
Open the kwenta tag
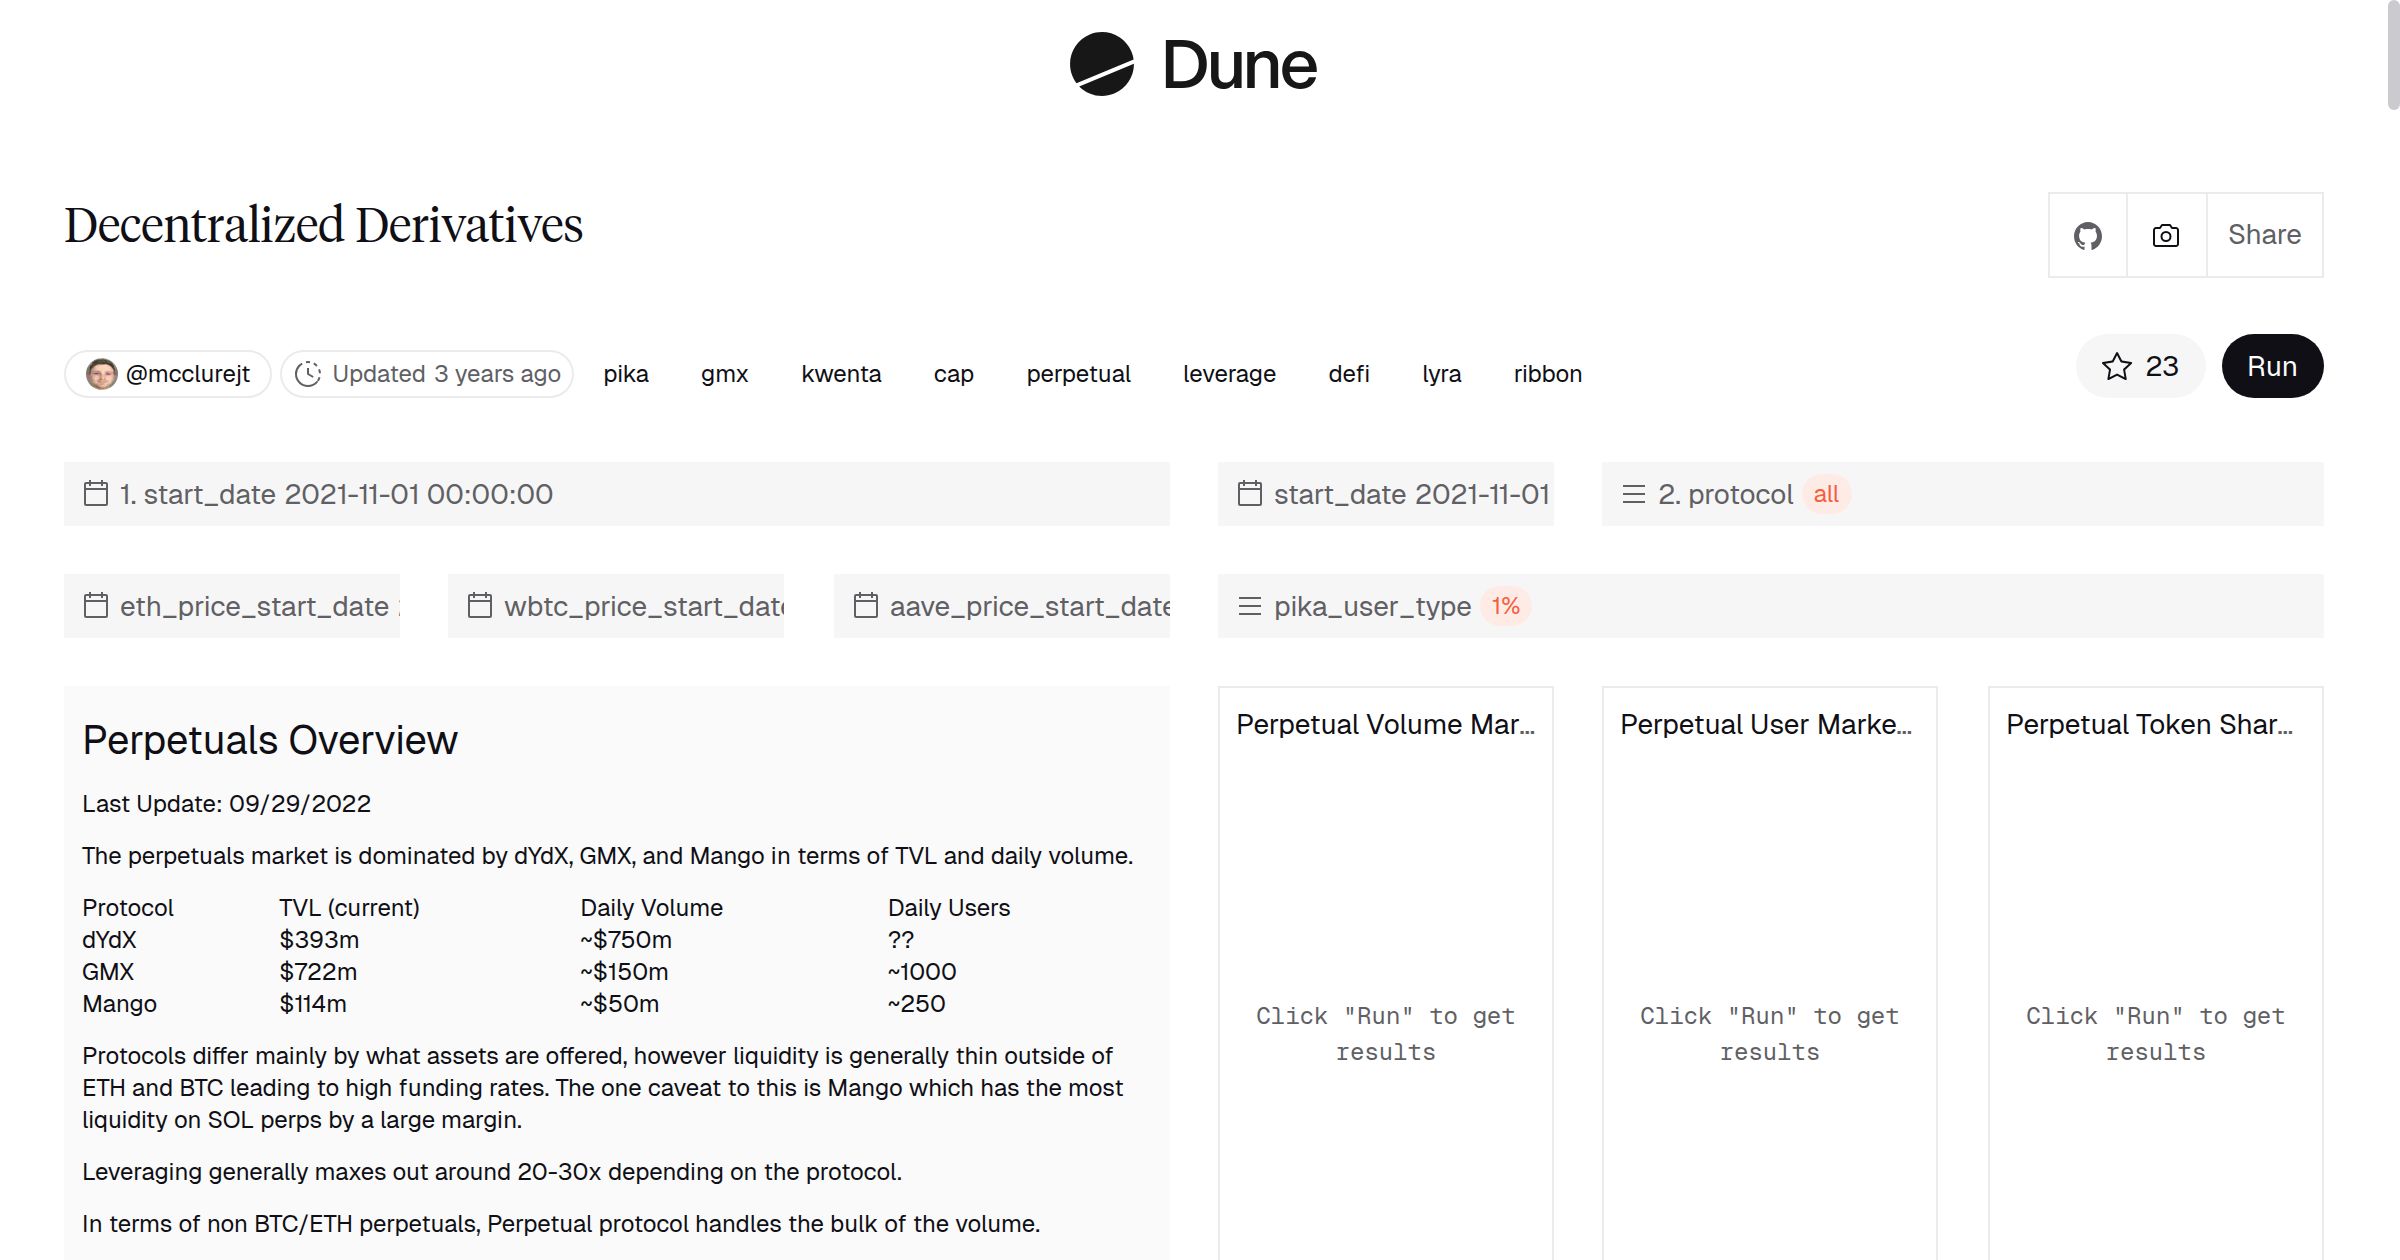click(840, 374)
